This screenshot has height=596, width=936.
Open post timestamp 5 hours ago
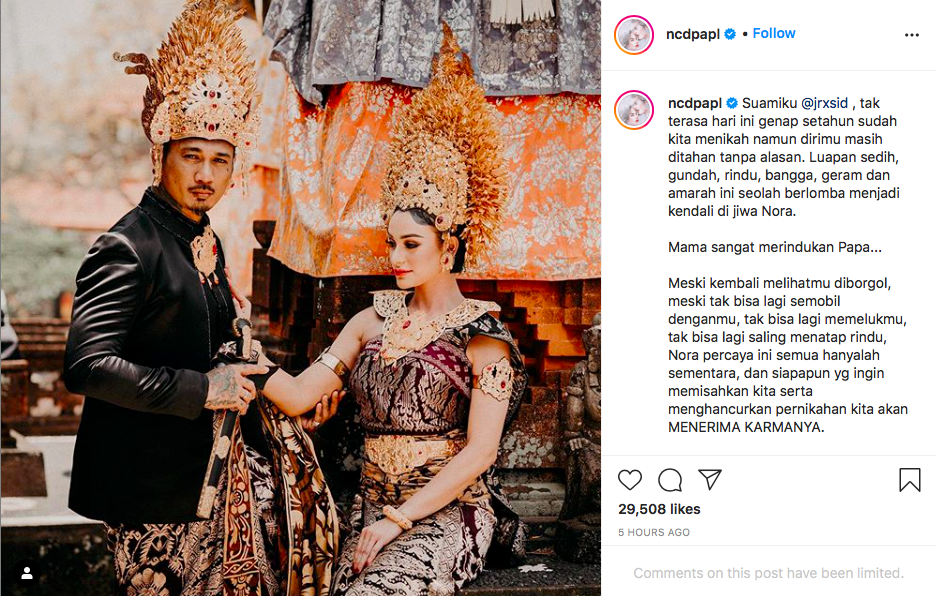pyautogui.click(x=654, y=532)
